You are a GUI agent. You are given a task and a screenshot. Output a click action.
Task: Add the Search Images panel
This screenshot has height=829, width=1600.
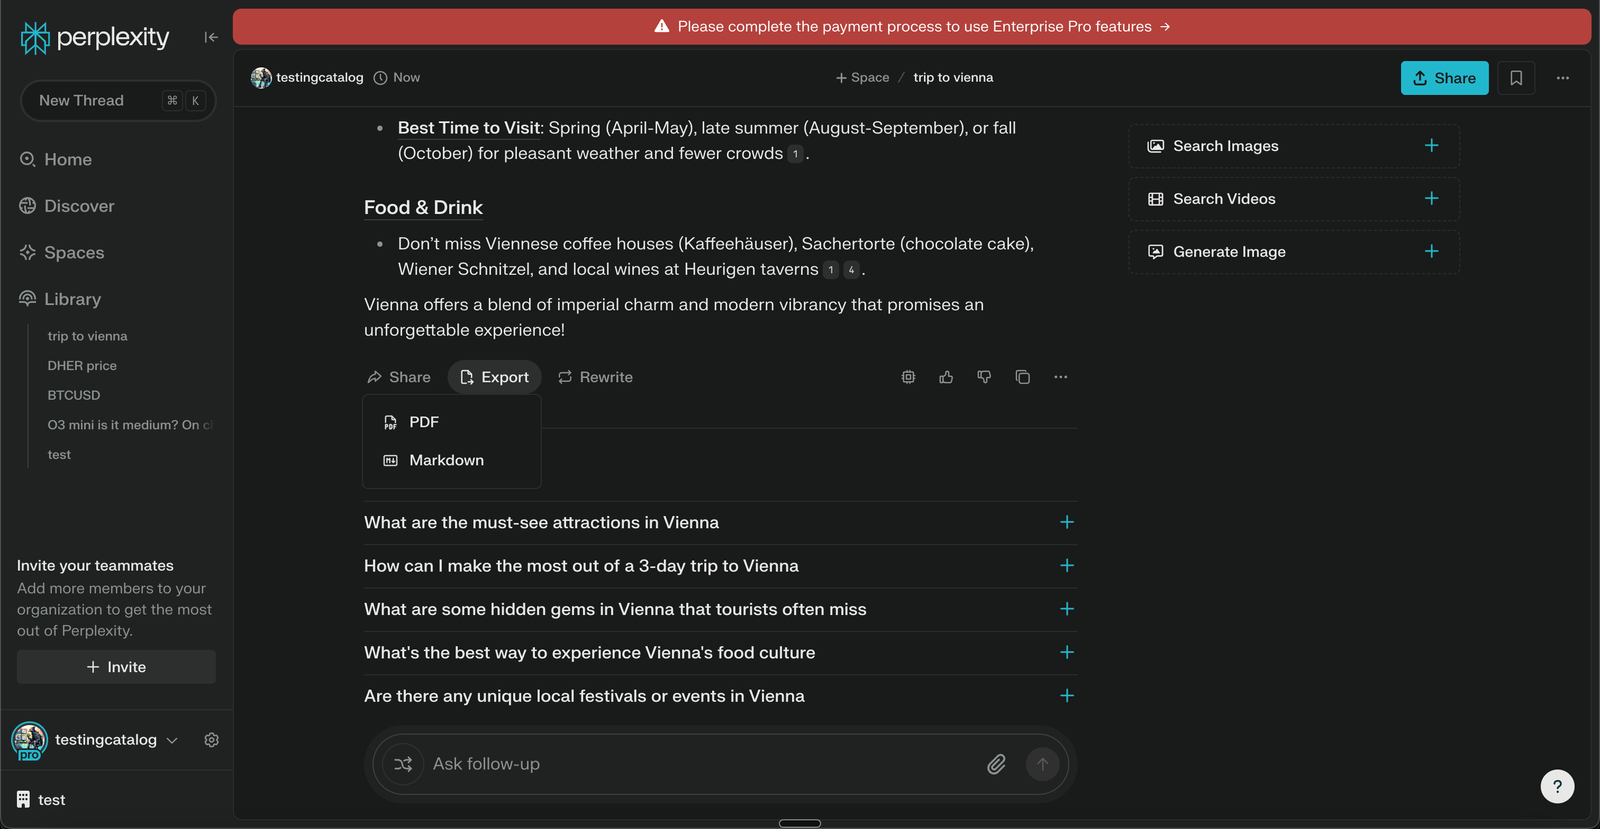pos(1431,146)
